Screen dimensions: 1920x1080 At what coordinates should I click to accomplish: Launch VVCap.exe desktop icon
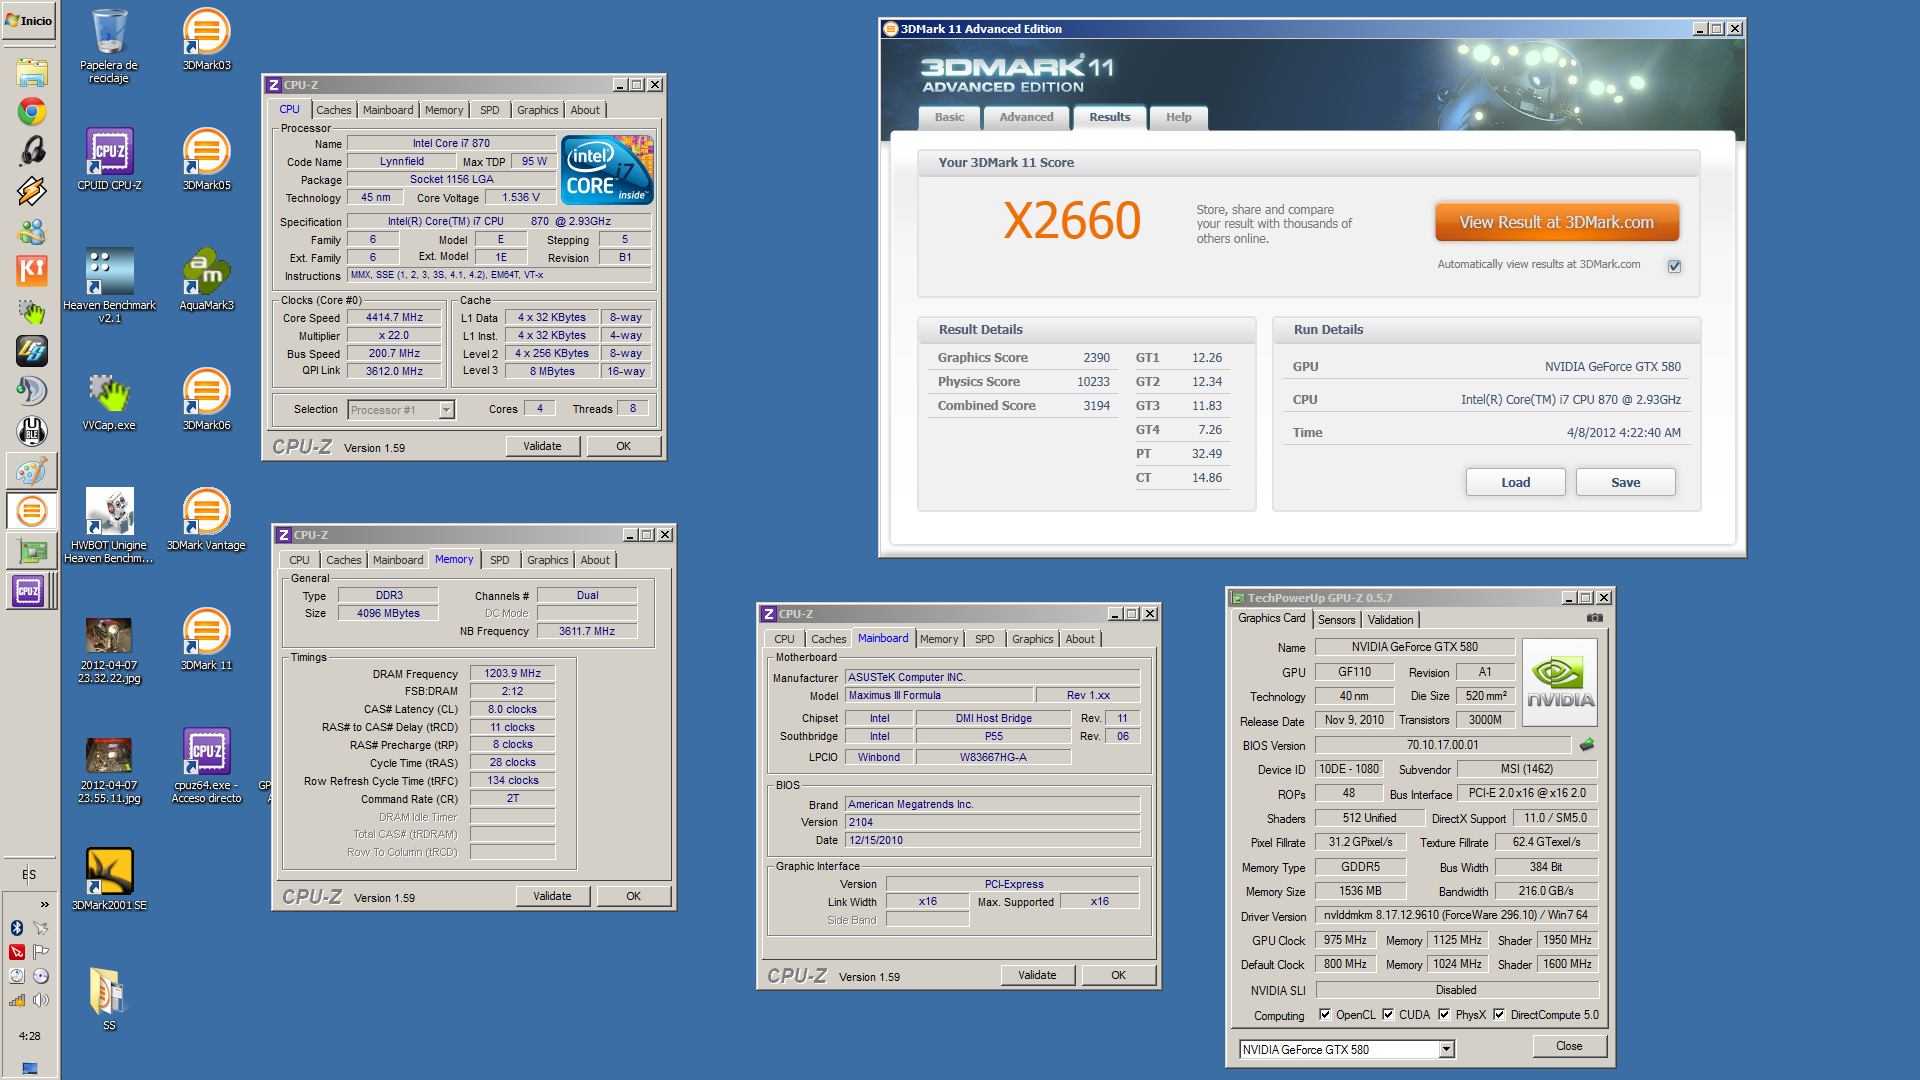109,400
